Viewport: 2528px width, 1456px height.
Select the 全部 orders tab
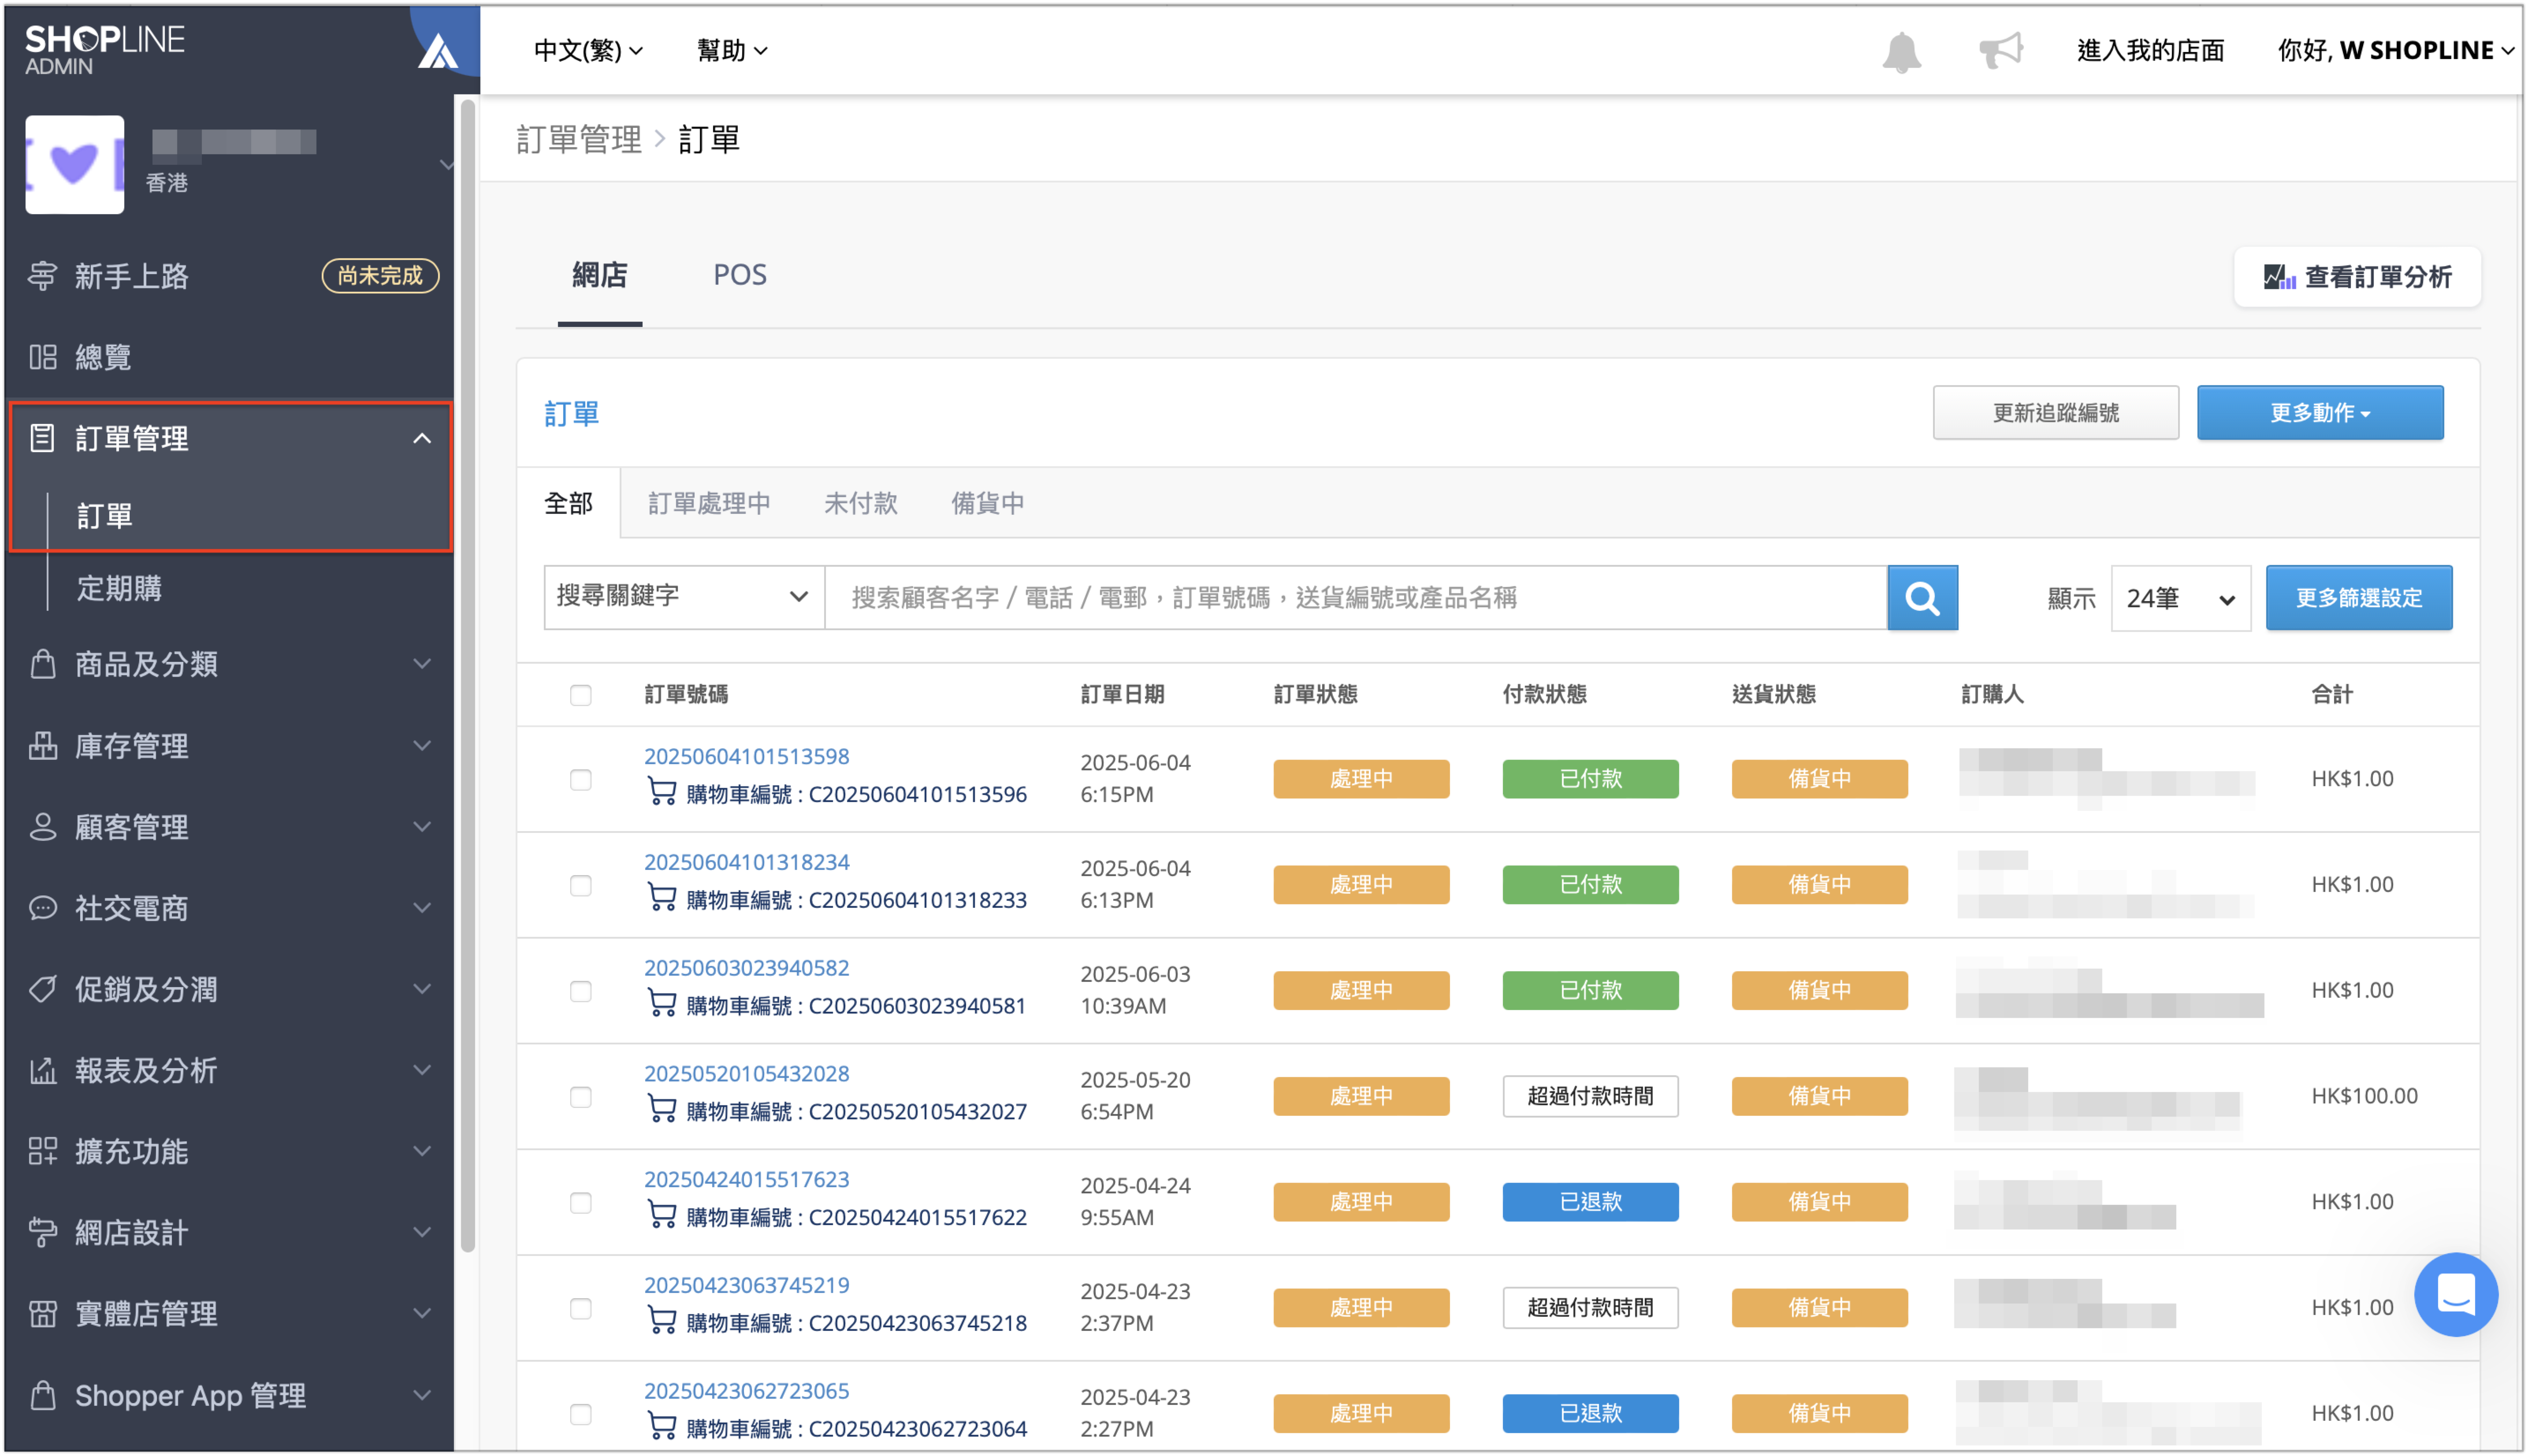tap(568, 503)
